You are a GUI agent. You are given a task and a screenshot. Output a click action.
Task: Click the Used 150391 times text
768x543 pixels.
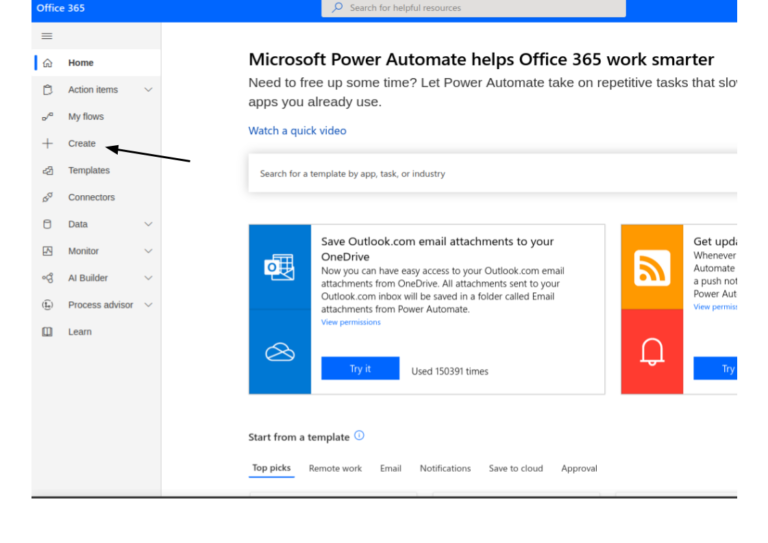450,371
